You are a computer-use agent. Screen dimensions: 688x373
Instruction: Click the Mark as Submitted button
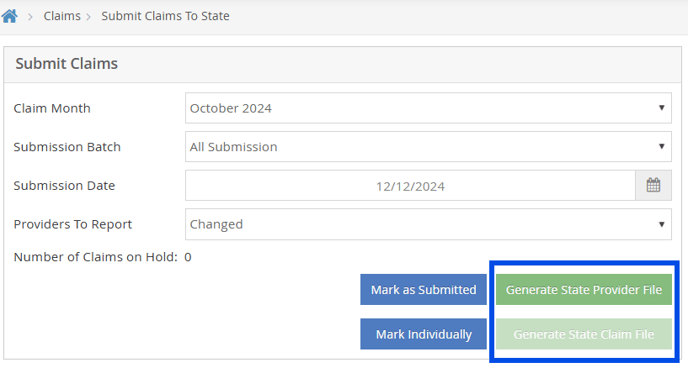click(423, 290)
